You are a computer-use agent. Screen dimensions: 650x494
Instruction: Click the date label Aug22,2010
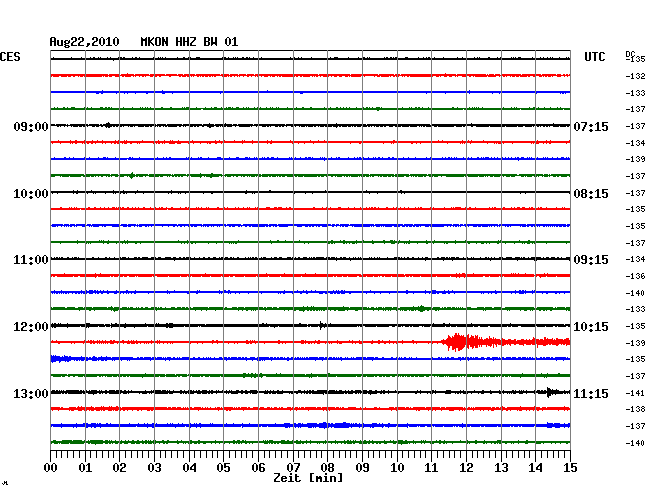(x=85, y=42)
